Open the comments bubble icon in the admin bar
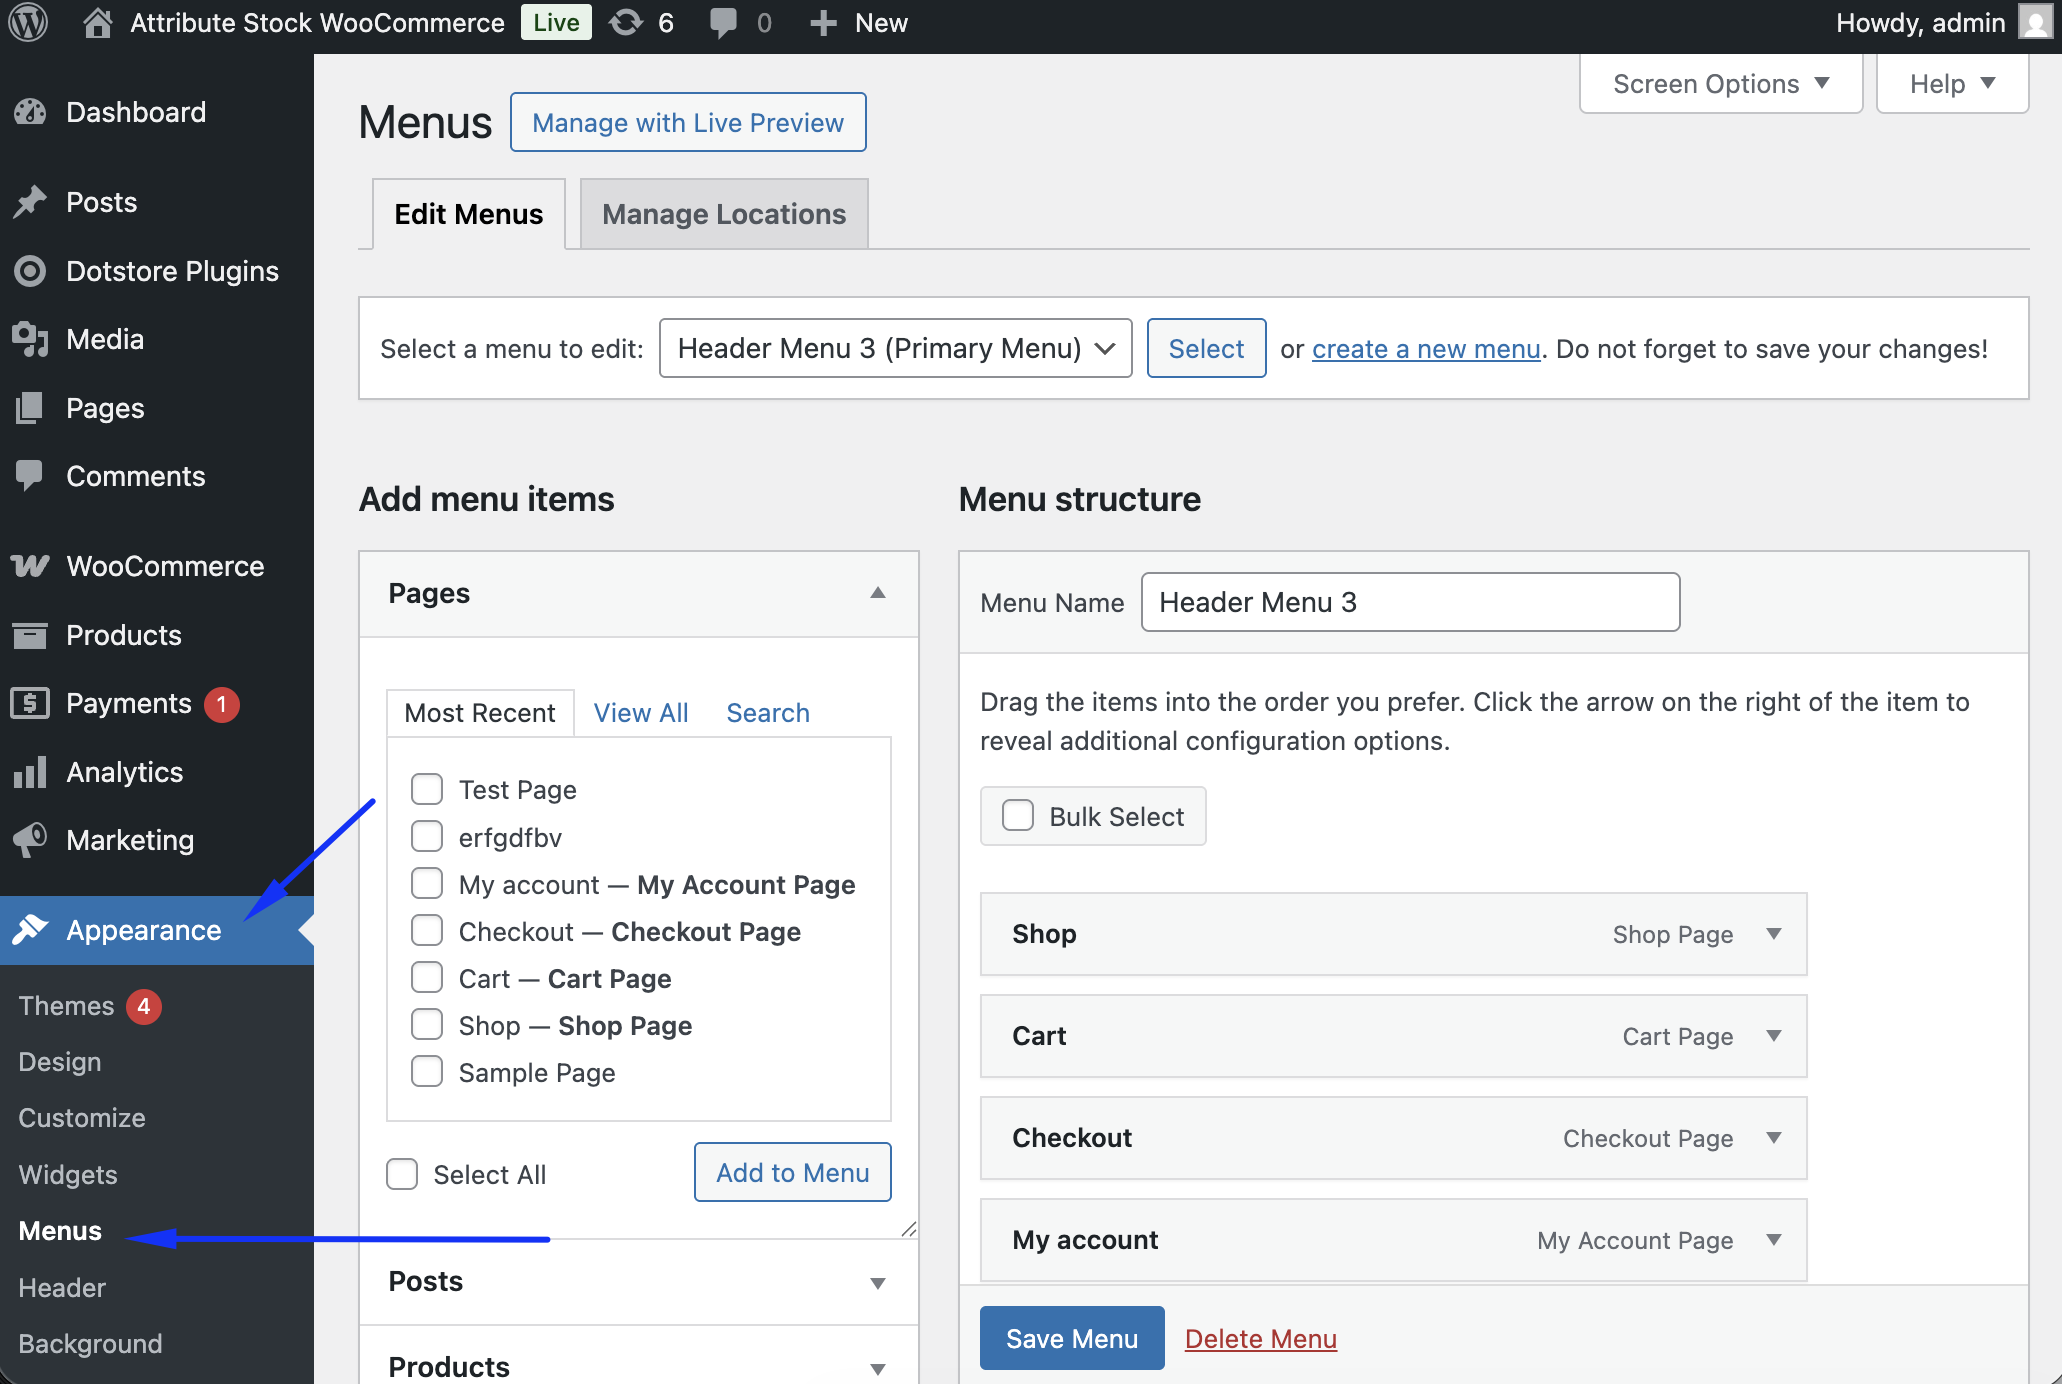Image resolution: width=2062 pixels, height=1384 pixels. [722, 22]
